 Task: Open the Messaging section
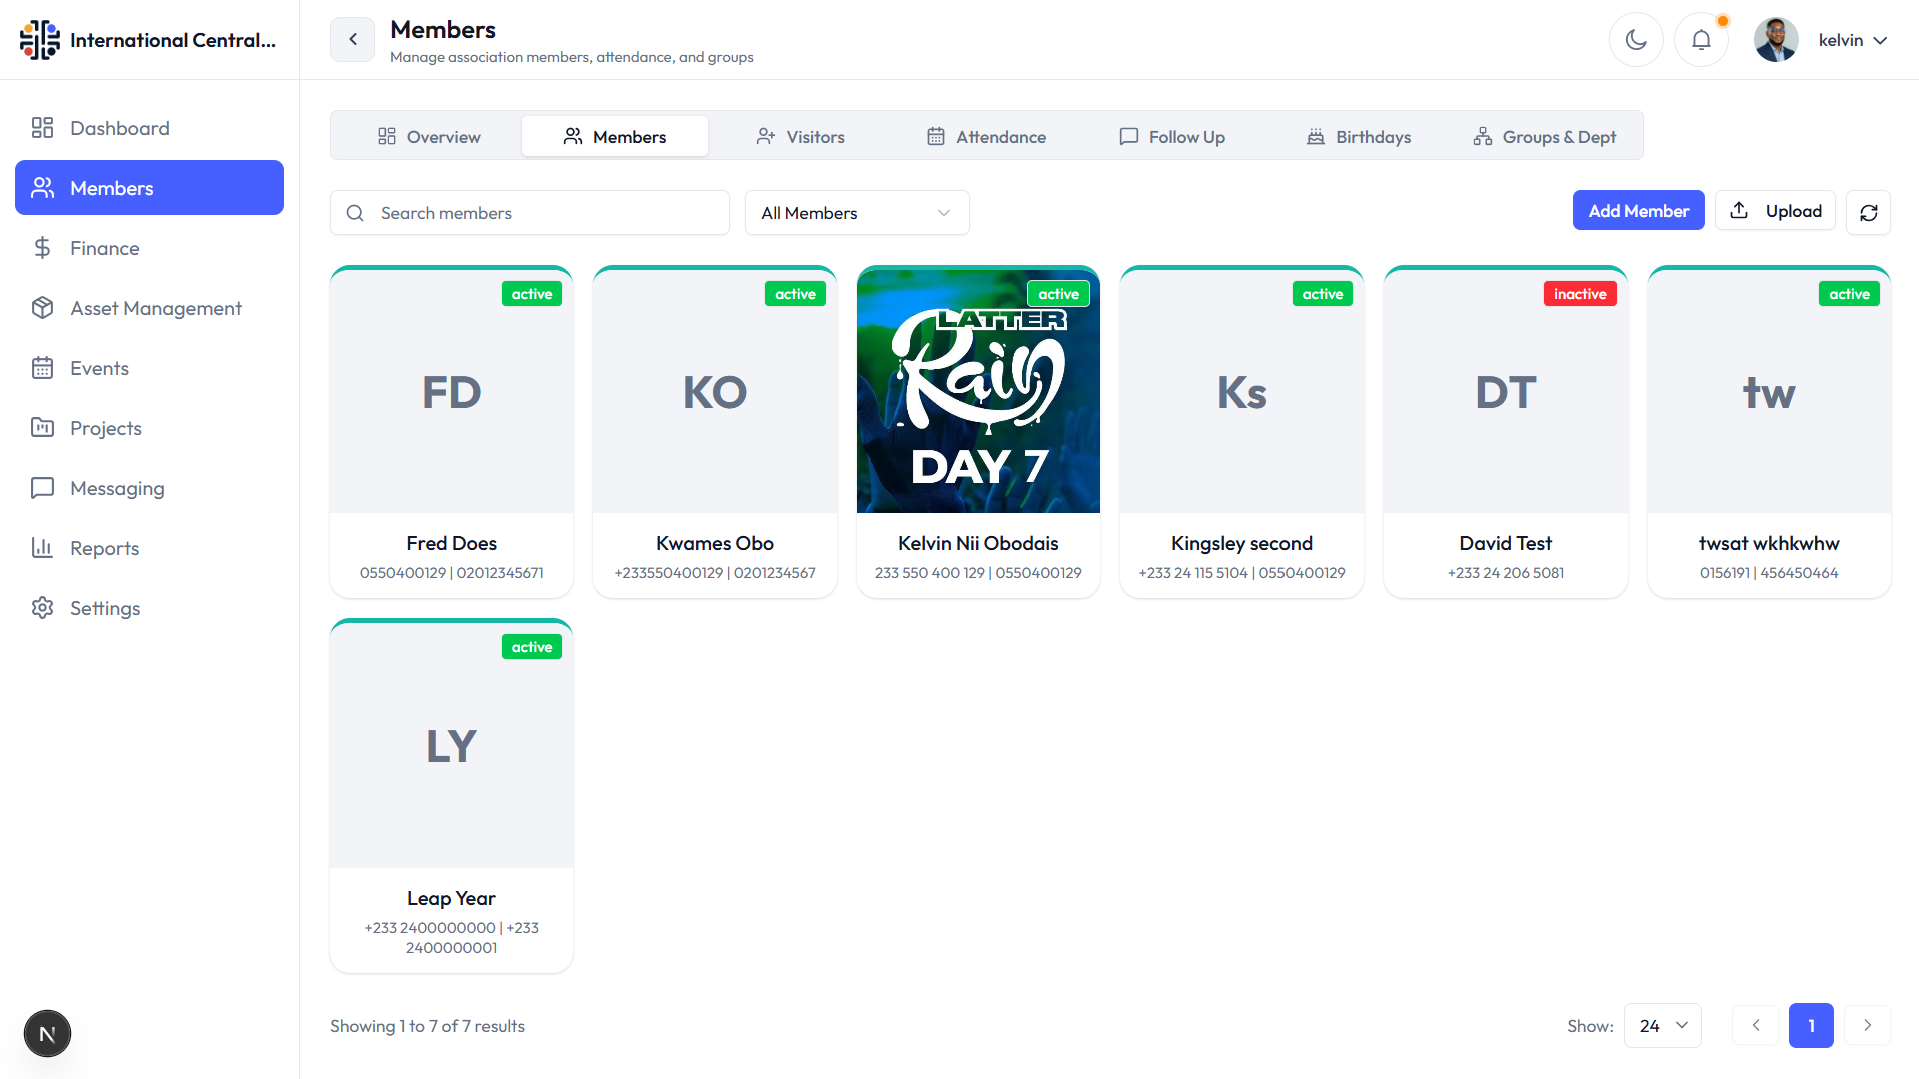point(117,487)
